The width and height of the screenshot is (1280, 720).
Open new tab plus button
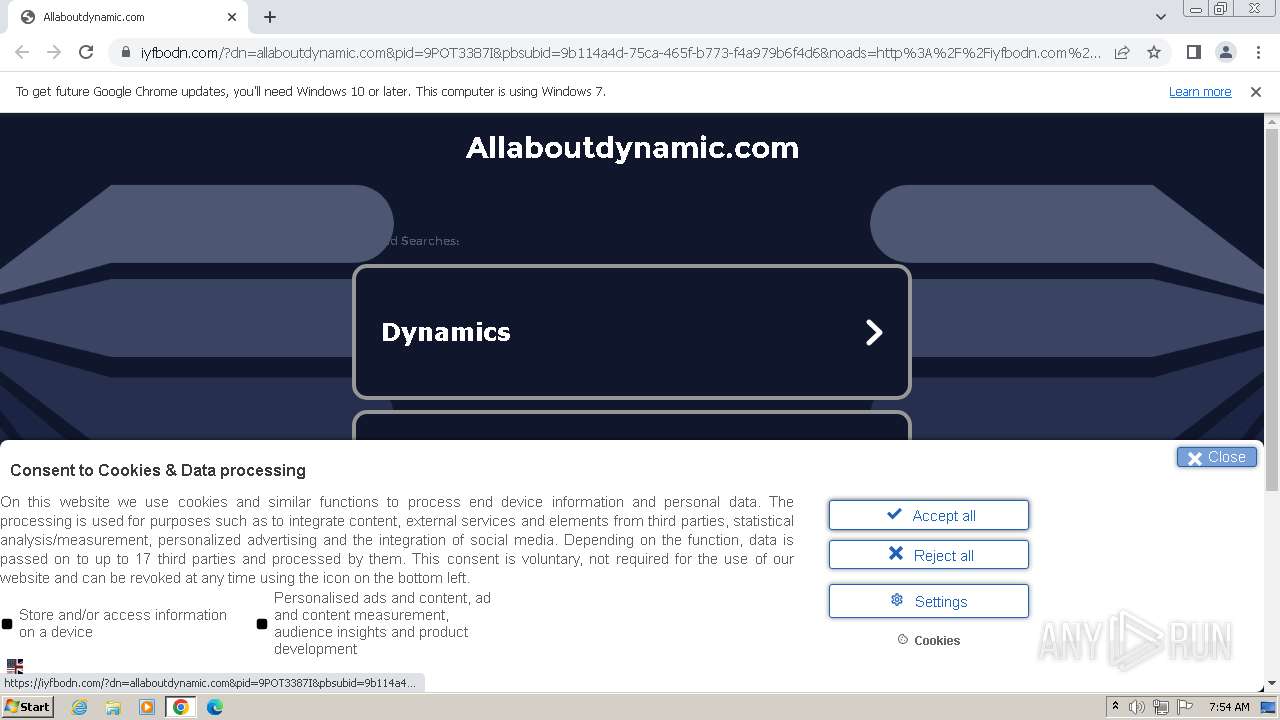tap(270, 17)
